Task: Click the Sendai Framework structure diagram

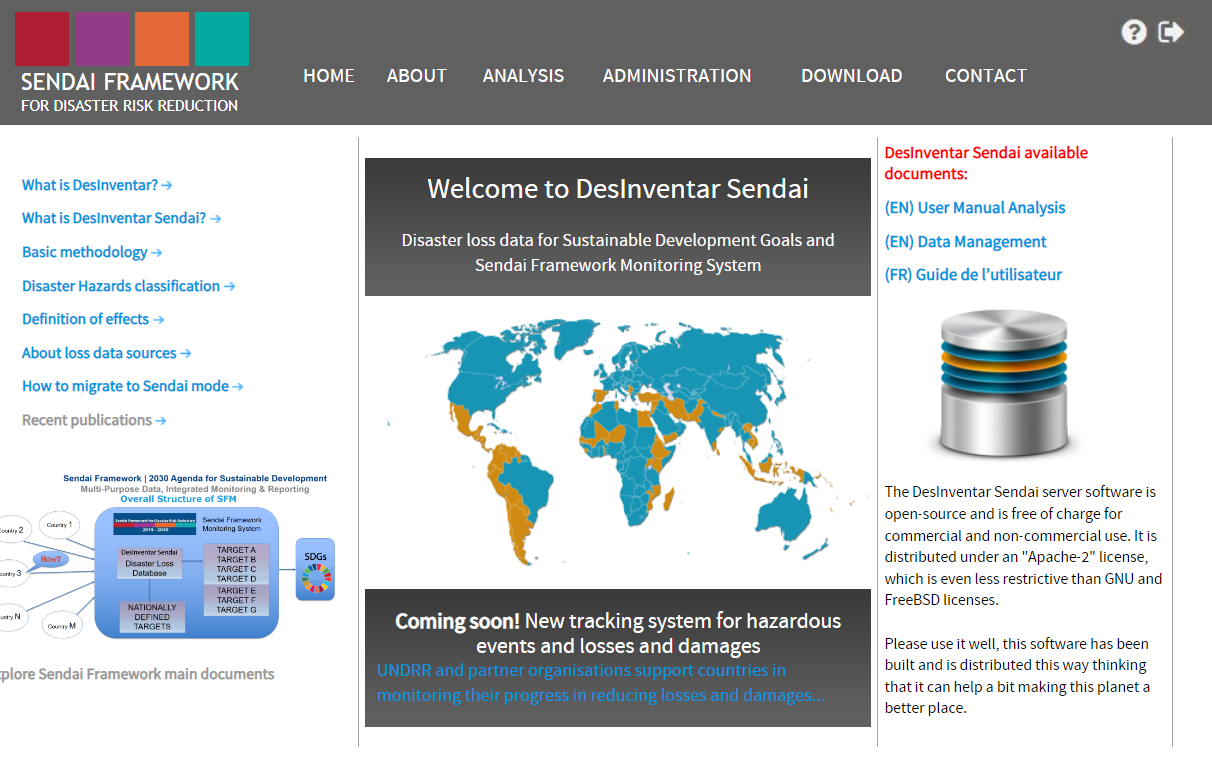Action: (x=165, y=558)
